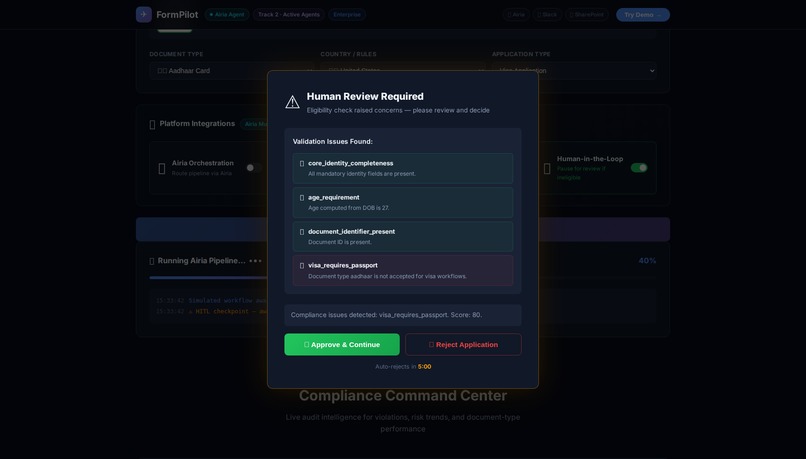This screenshot has width=806, height=459.
Task: Click the icon beside age_requirement
Action: [302, 197]
